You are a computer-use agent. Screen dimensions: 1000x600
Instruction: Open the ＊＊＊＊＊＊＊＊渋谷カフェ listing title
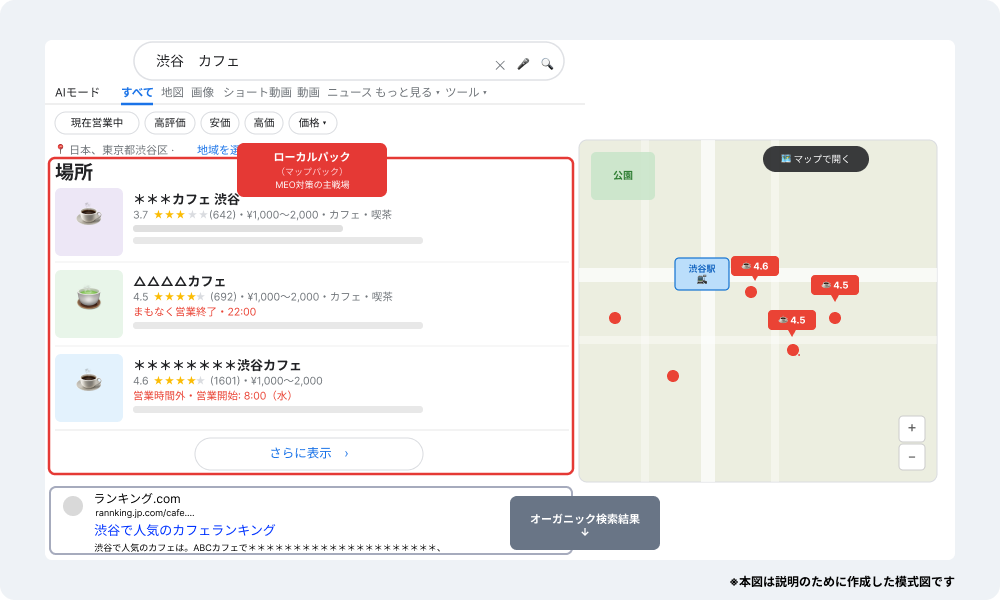tap(217, 365)
